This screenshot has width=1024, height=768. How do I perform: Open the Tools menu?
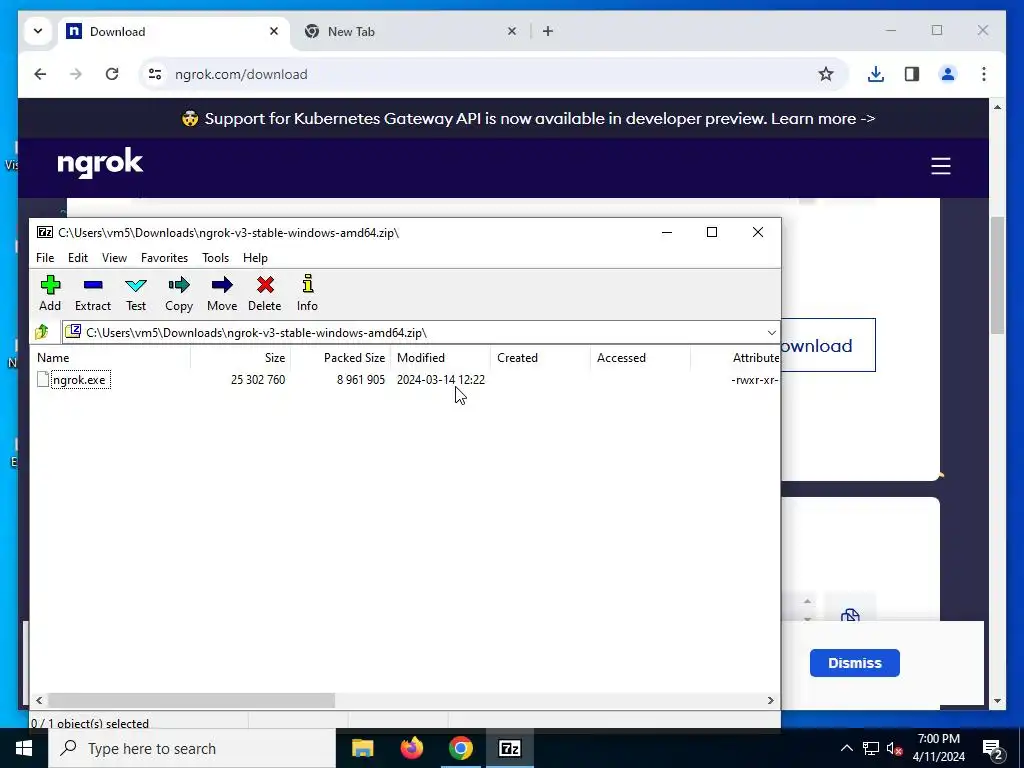216,258
